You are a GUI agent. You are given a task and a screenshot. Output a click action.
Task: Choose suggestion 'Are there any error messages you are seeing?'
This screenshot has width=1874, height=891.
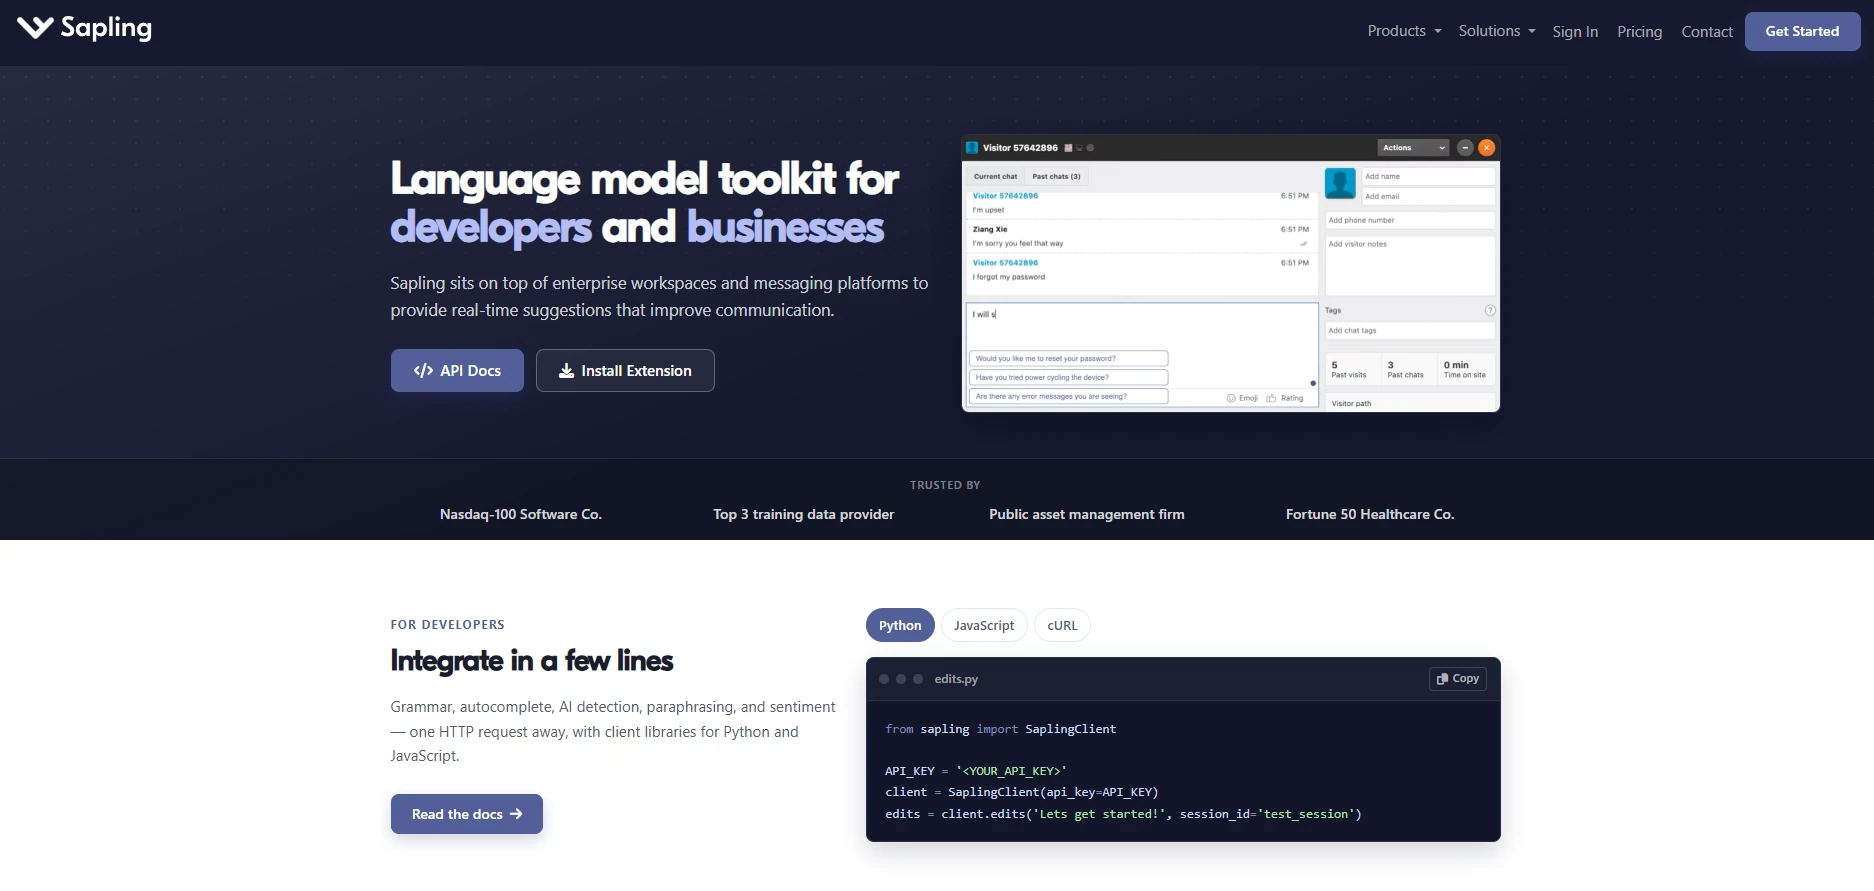pos(1068,396)
